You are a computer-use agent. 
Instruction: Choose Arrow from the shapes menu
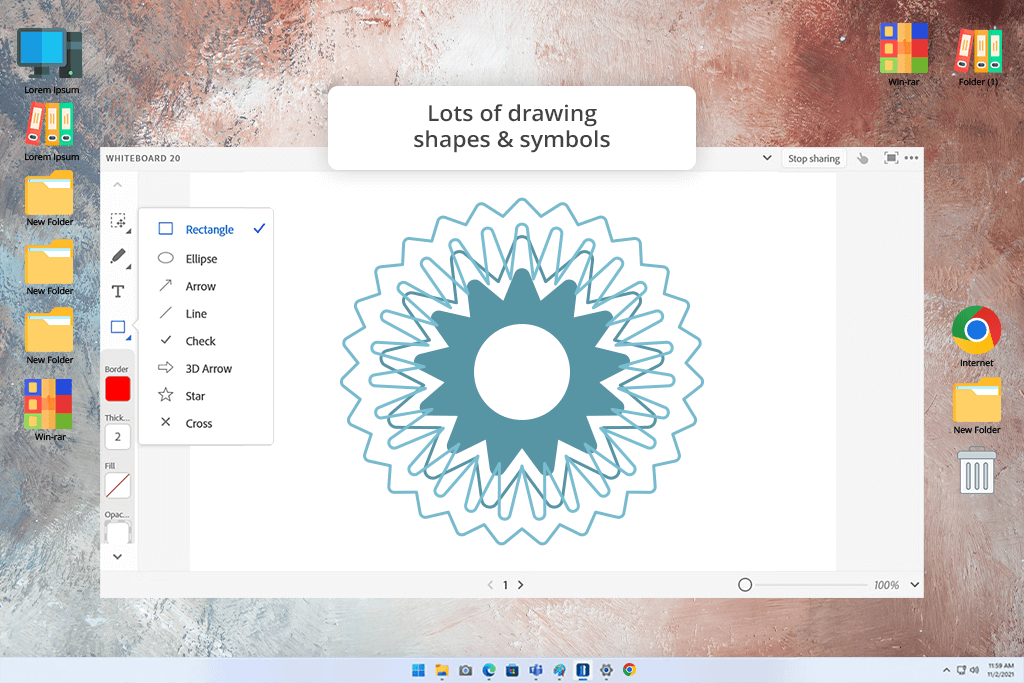[206, 286]
